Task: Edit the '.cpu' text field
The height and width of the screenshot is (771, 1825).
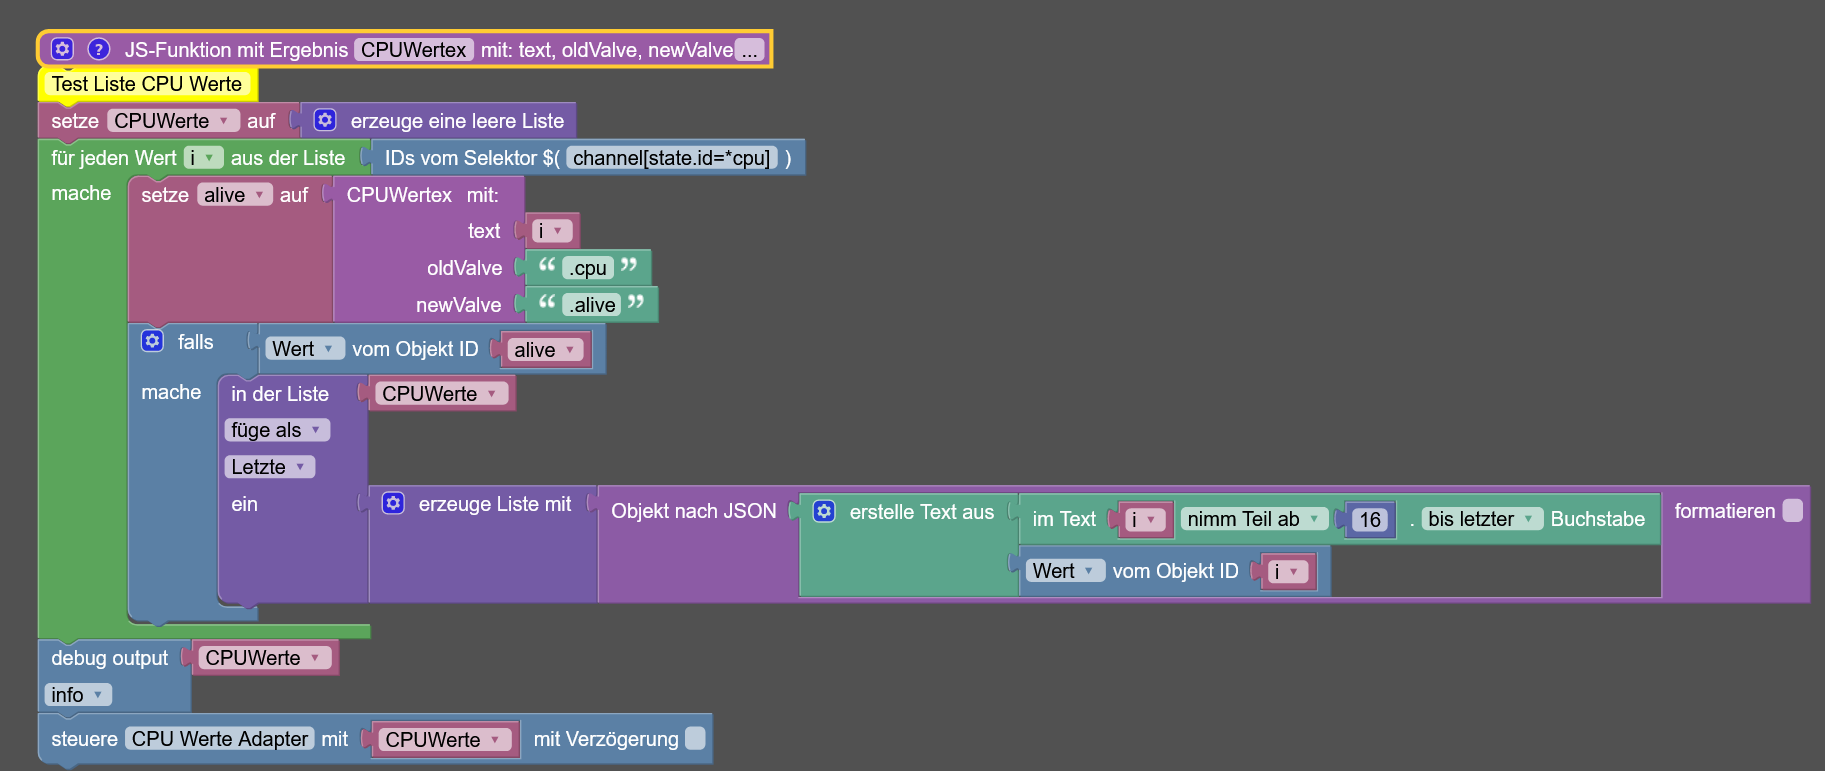Action: coord(588,268)
